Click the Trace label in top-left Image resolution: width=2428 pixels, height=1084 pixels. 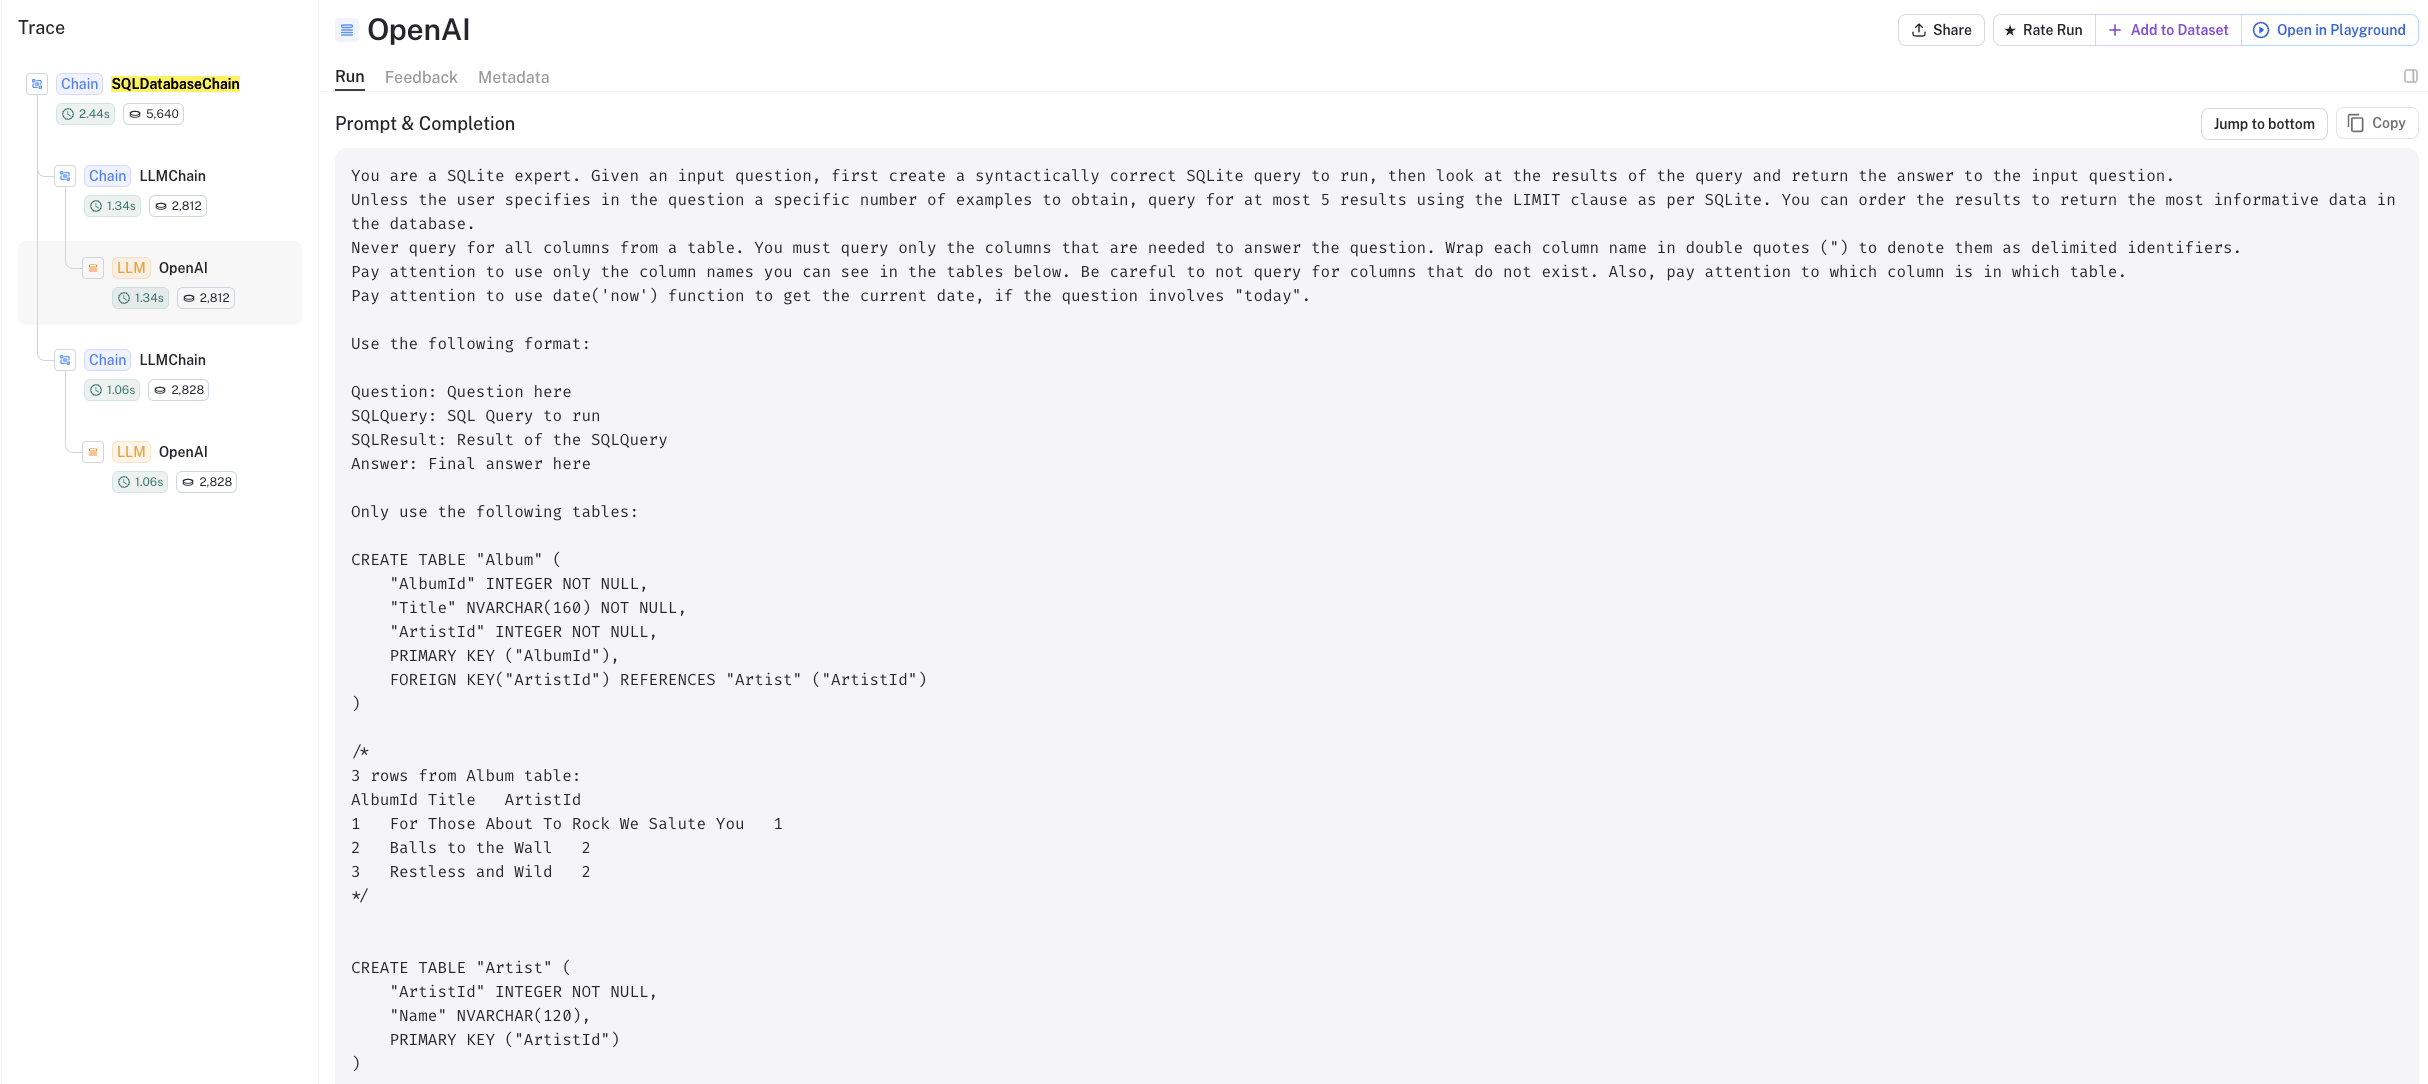coord(42,26)
